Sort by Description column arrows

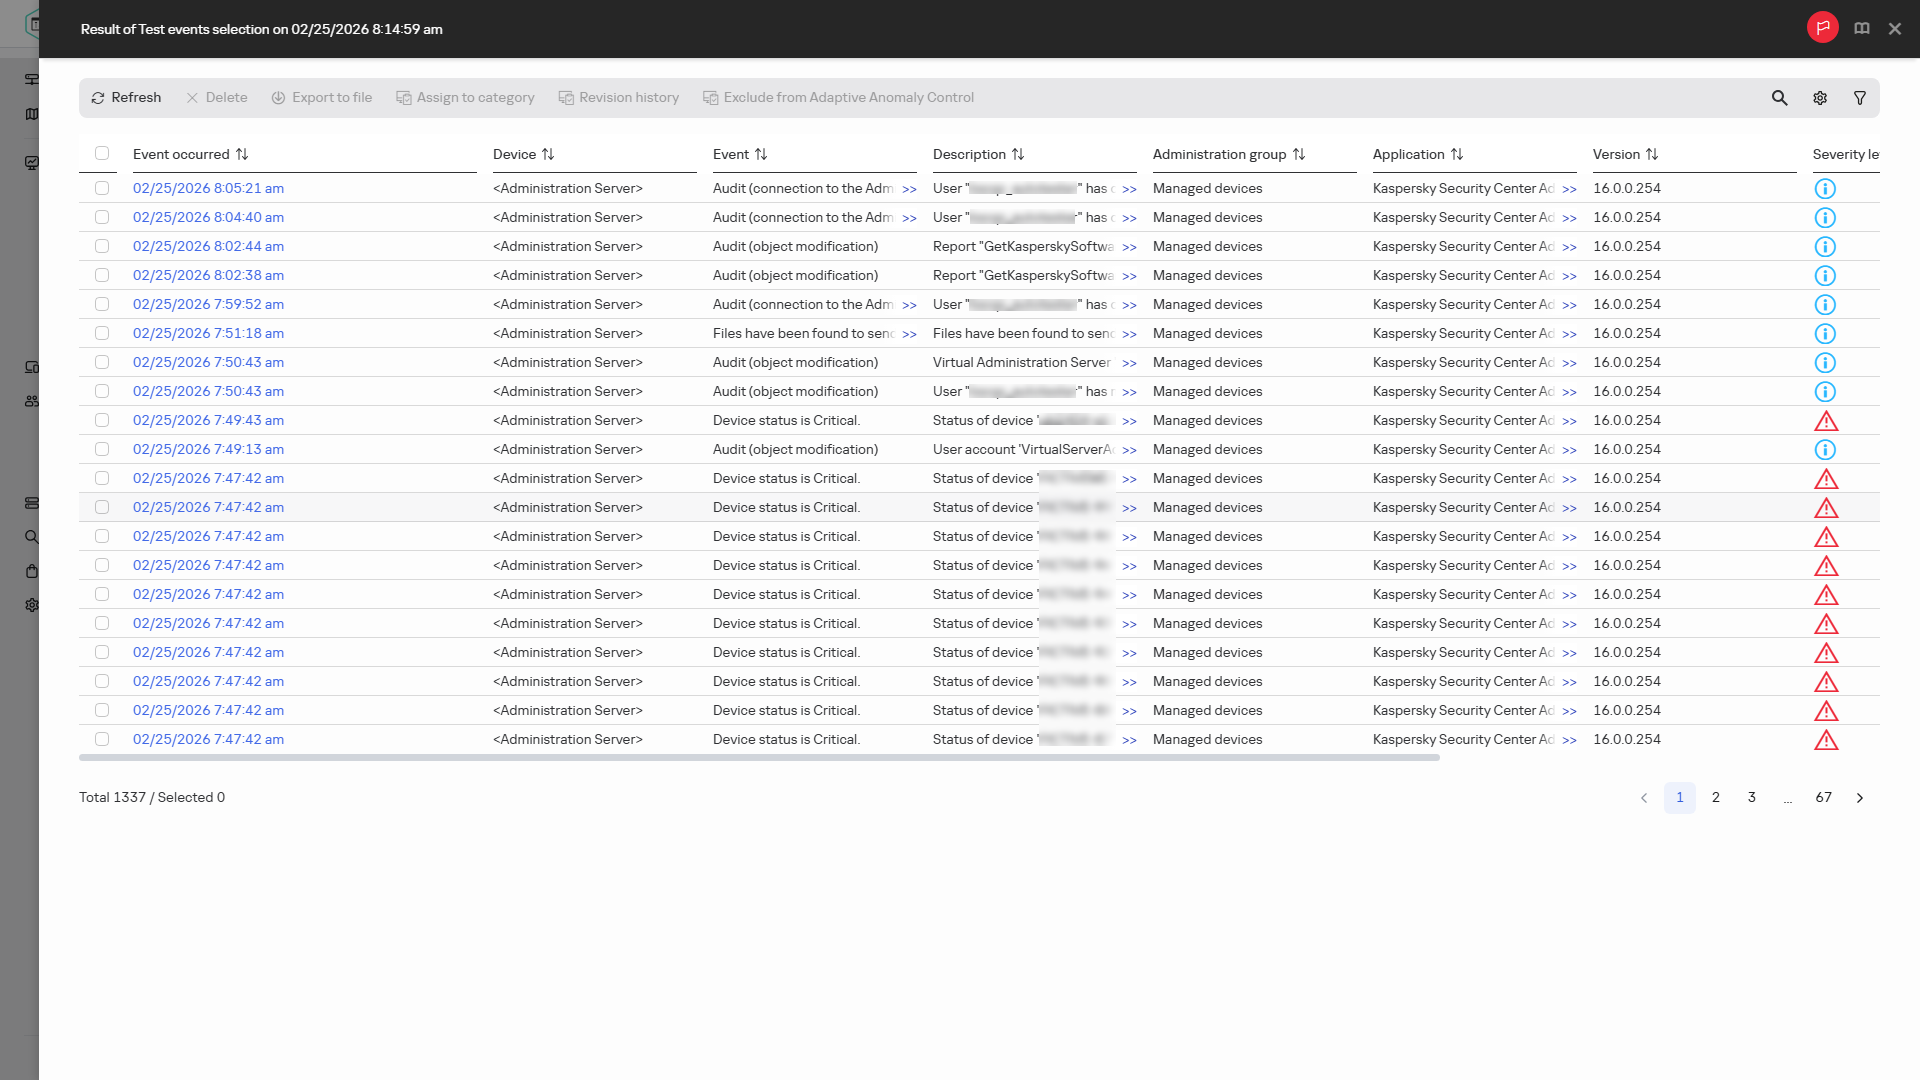tap(1018, 154)
